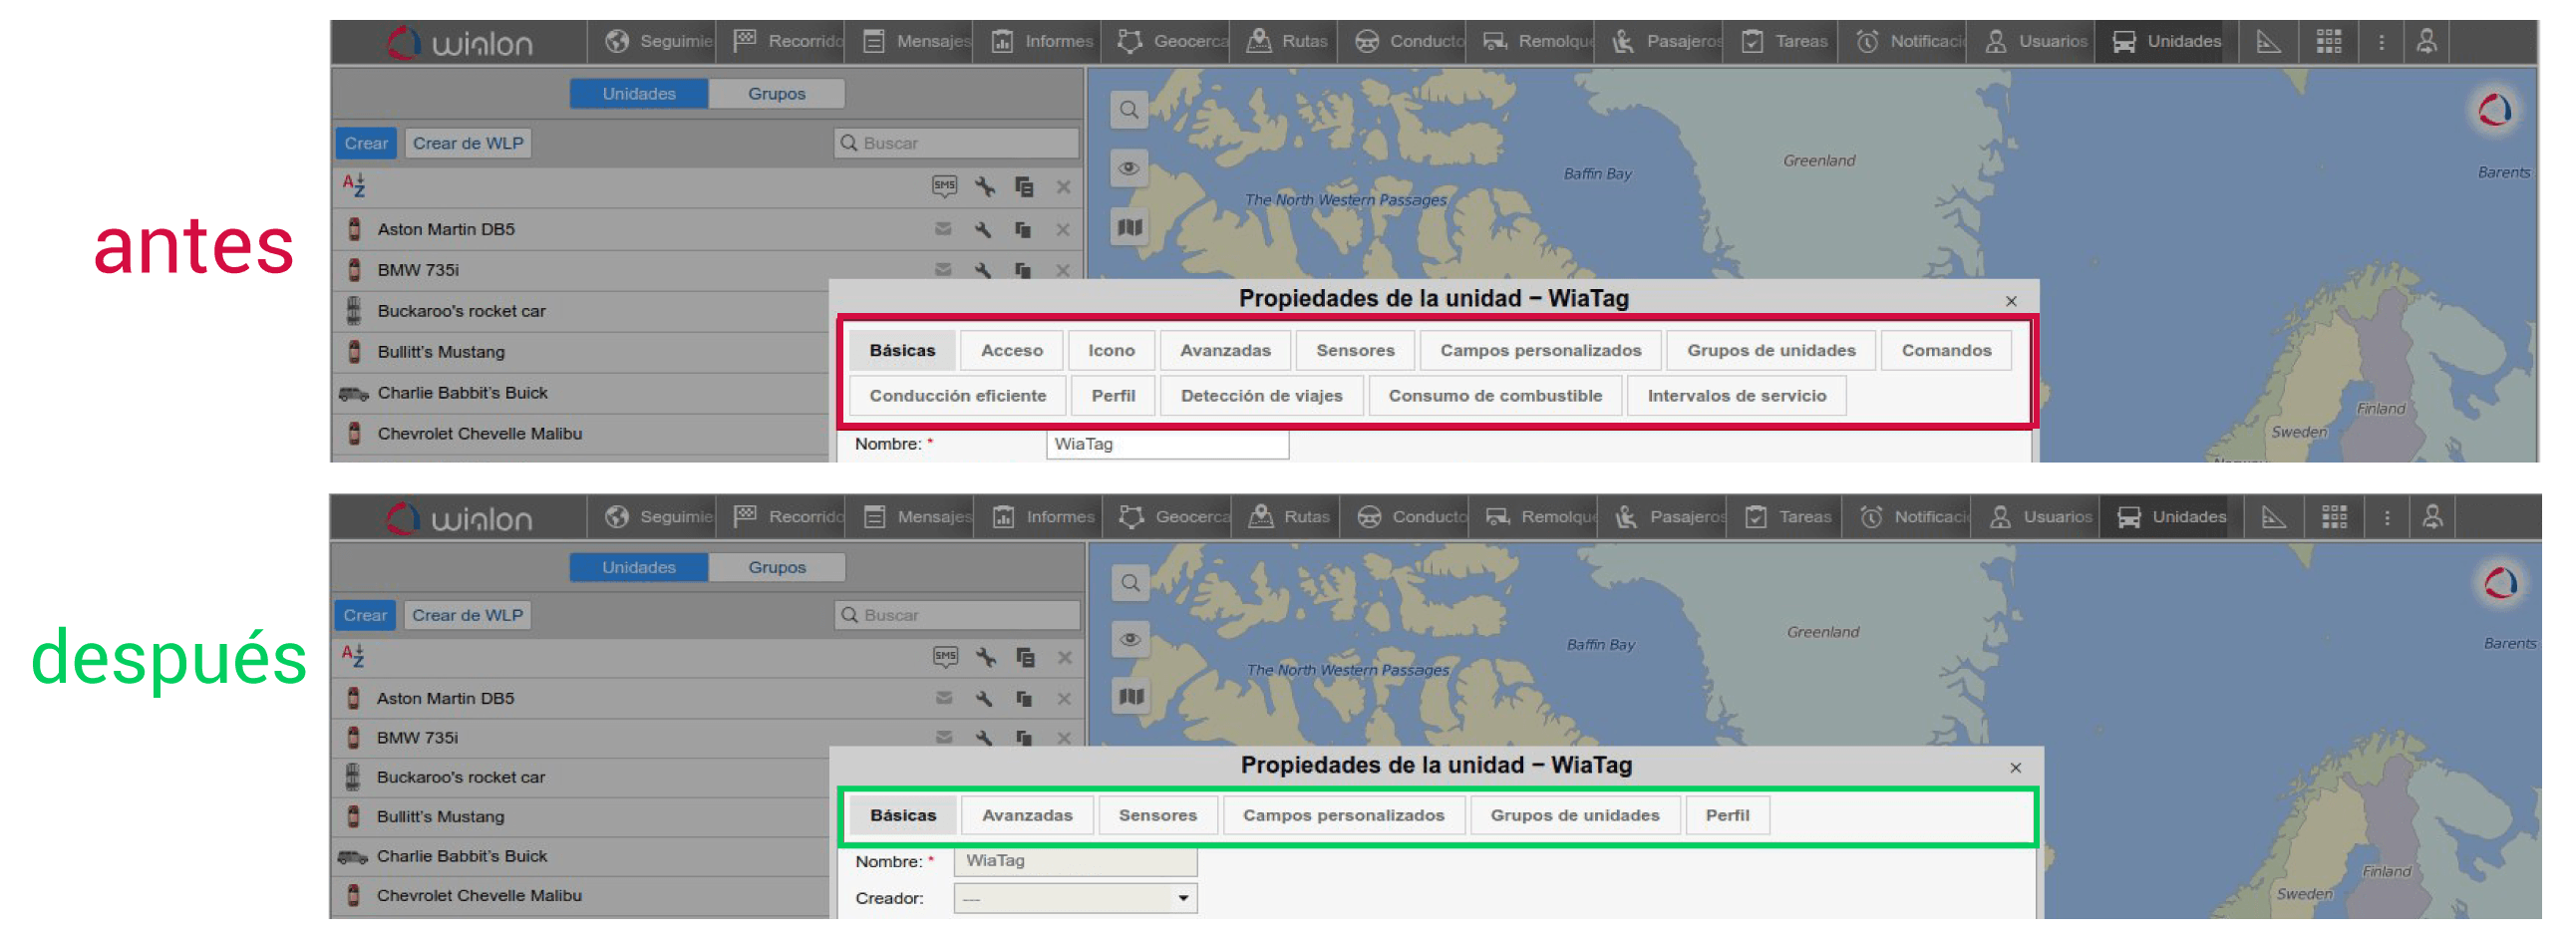Image resolution: width=2576 pixels, height=939 pixels.
Task: Click the blue Crear button in the antes panel
Action: 366,143
